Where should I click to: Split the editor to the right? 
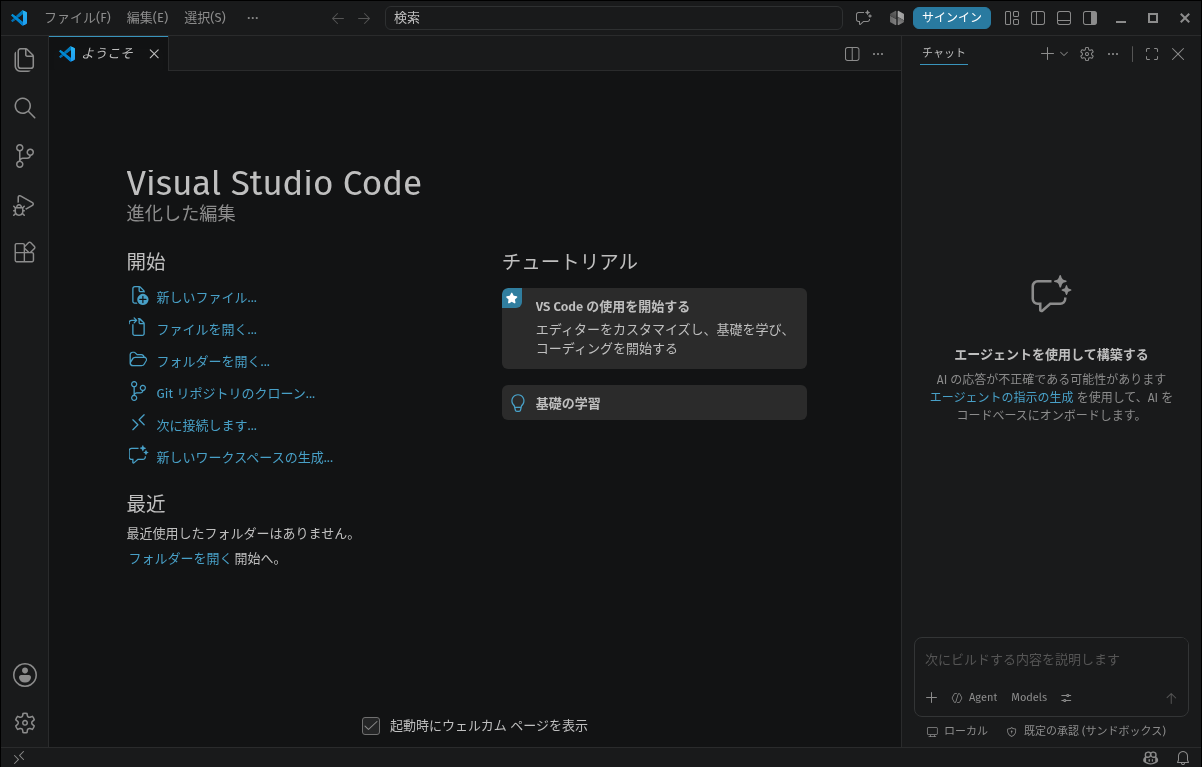(852, 54)
